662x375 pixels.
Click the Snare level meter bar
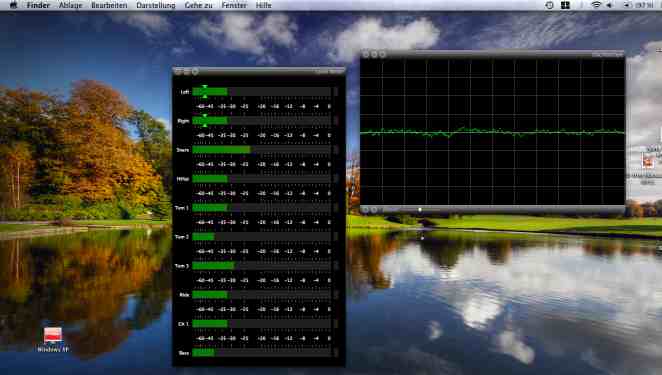(262, 149)
